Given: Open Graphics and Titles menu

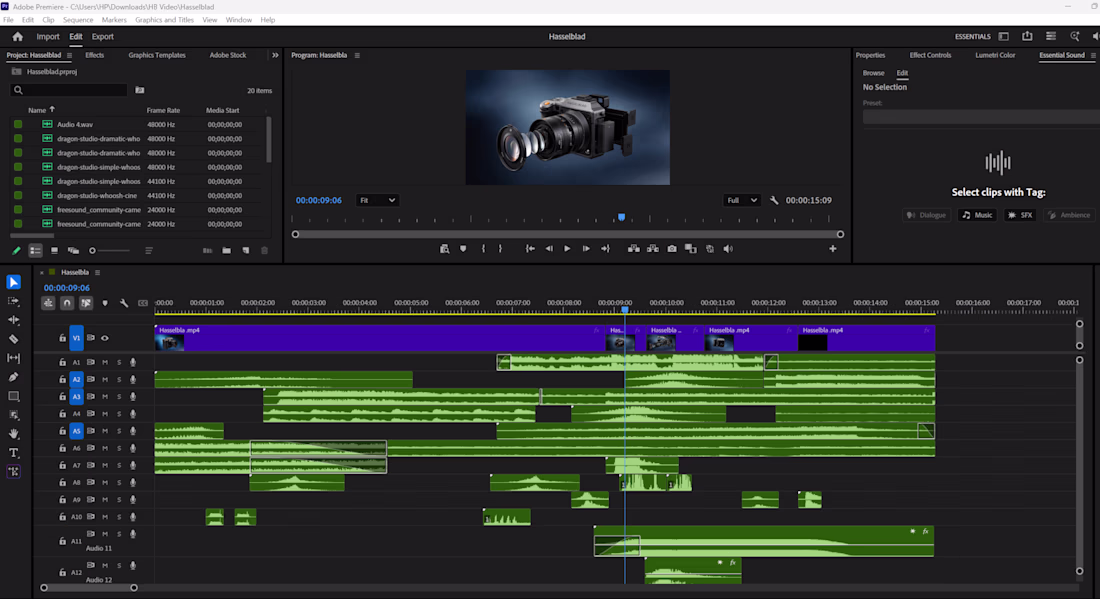Looking at the screenshot, I should (x=164, y=20).
